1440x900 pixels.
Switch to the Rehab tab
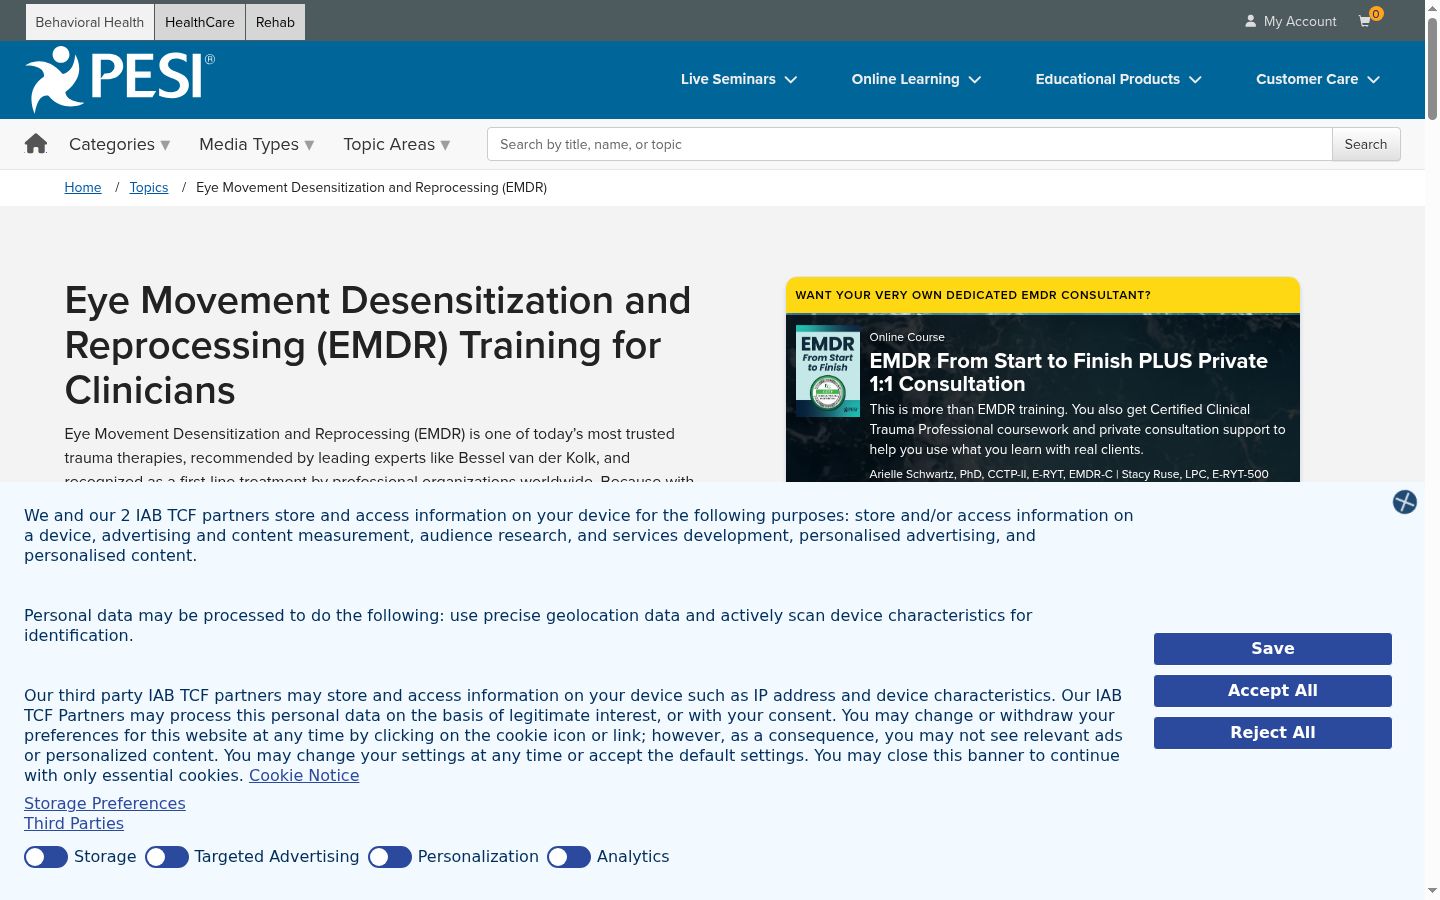[275, 22]
